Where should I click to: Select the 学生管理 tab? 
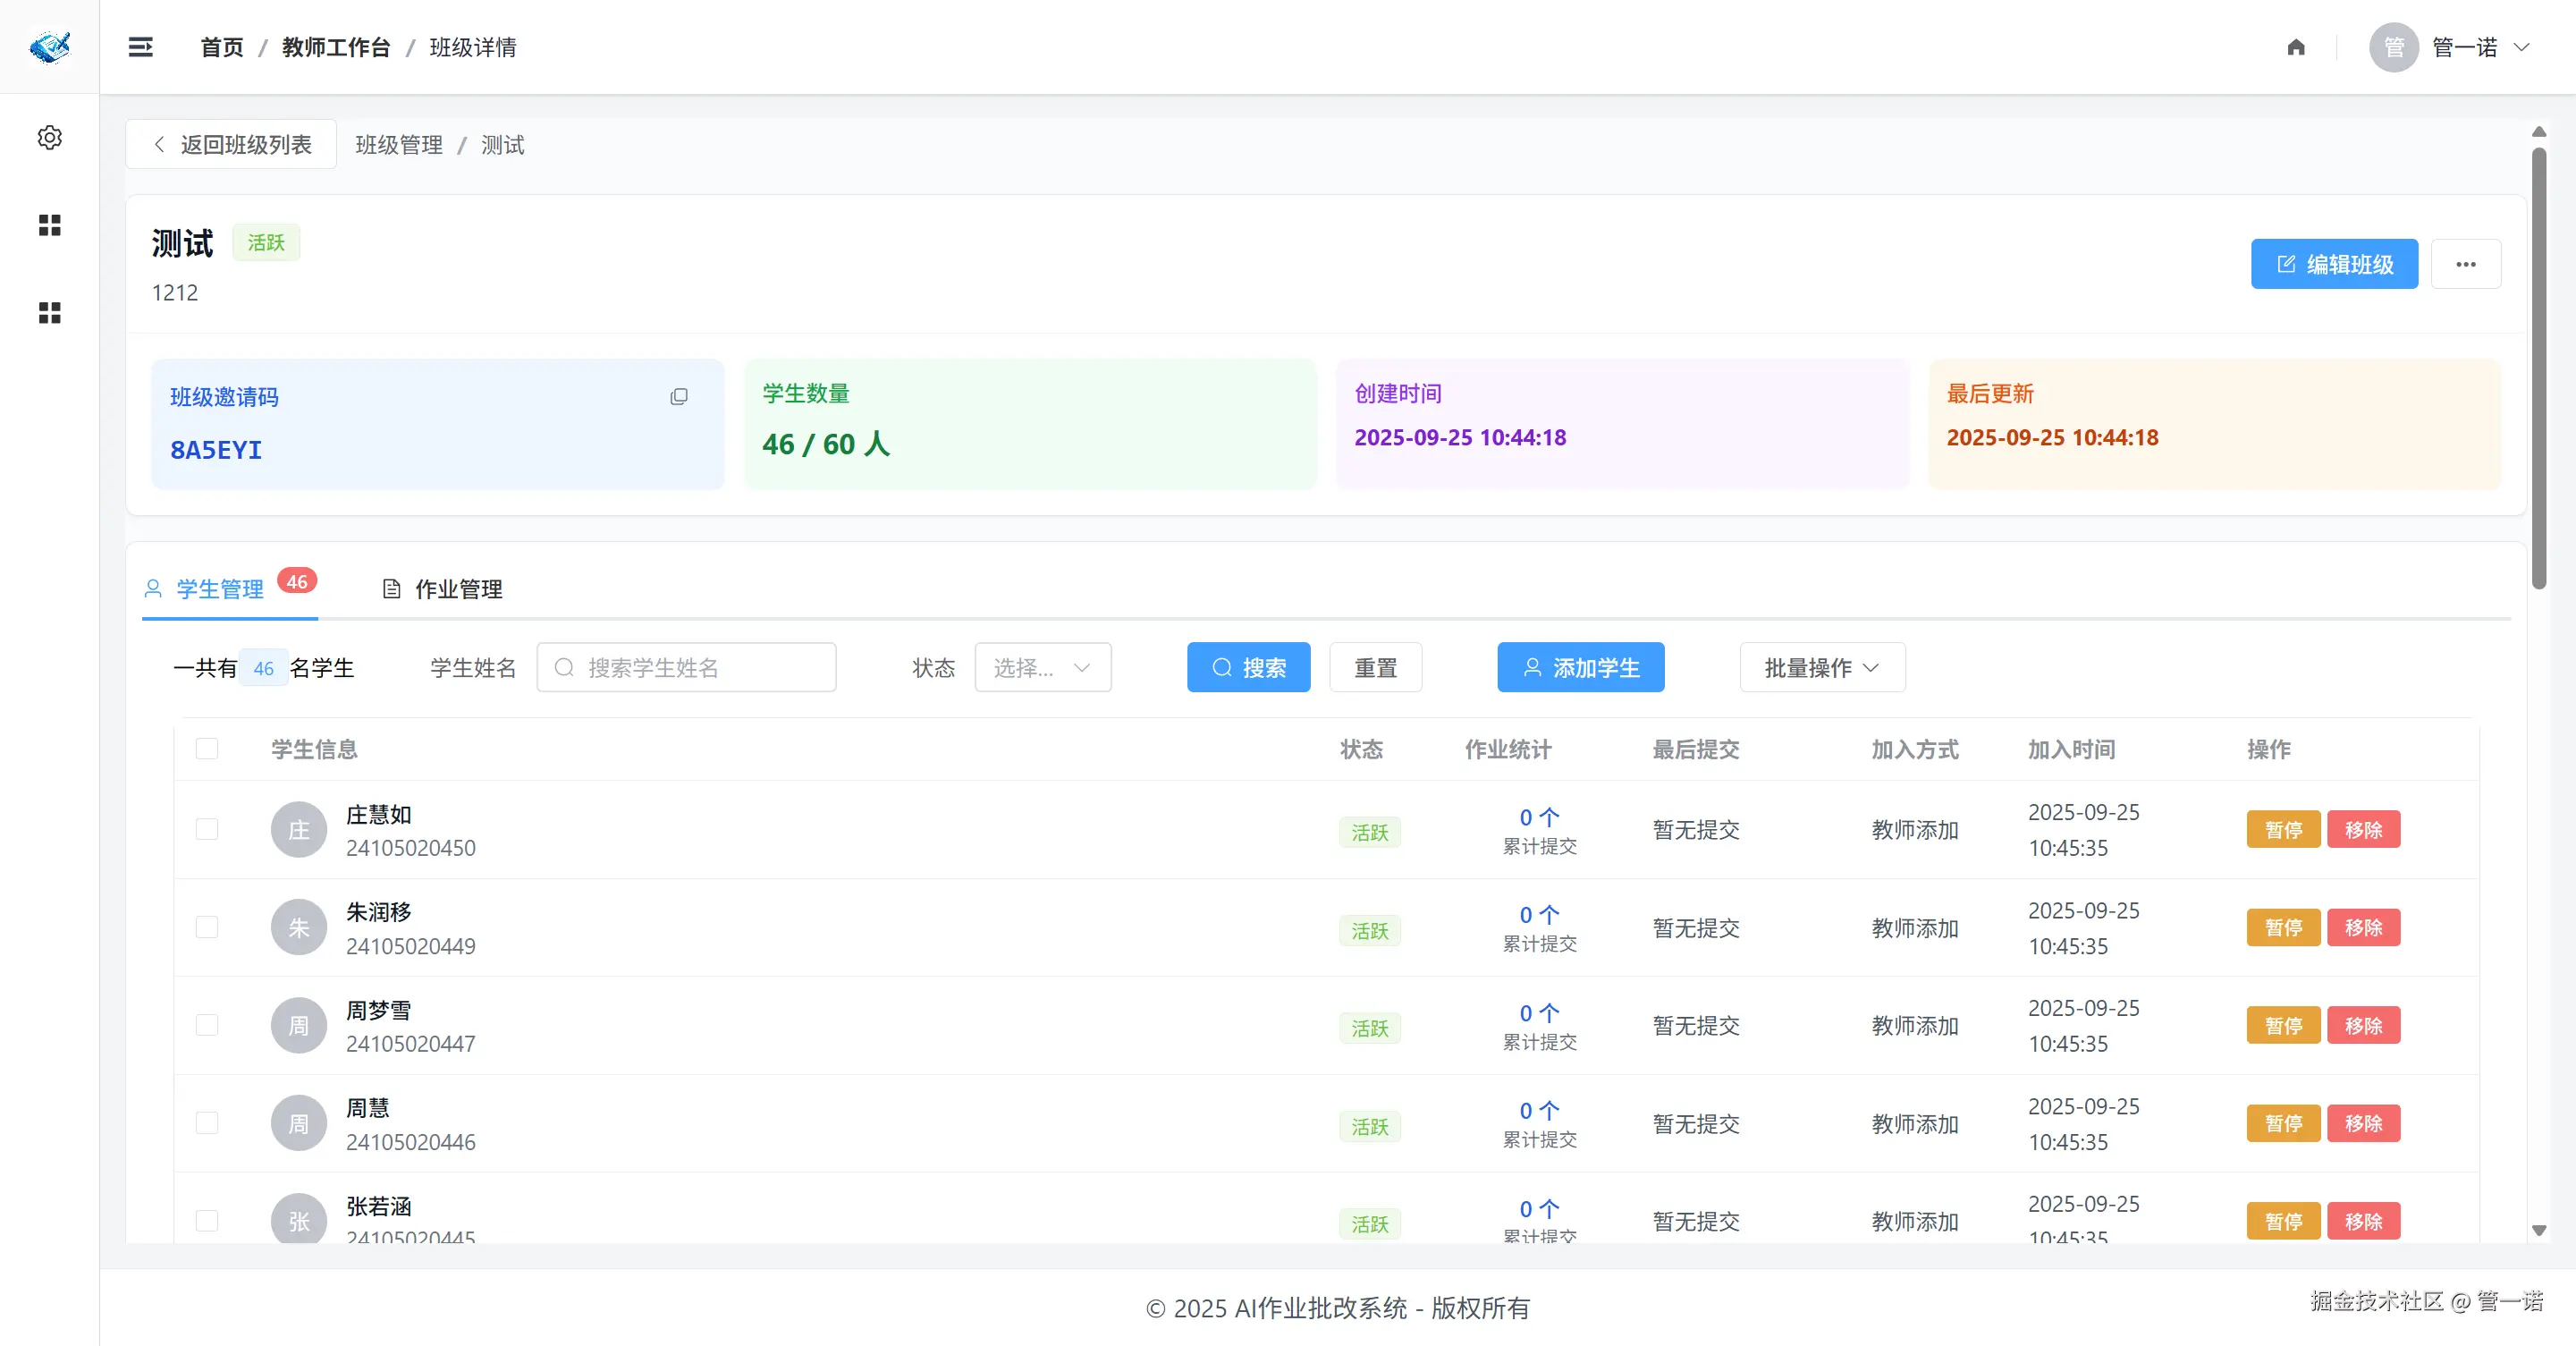[219, 589]
